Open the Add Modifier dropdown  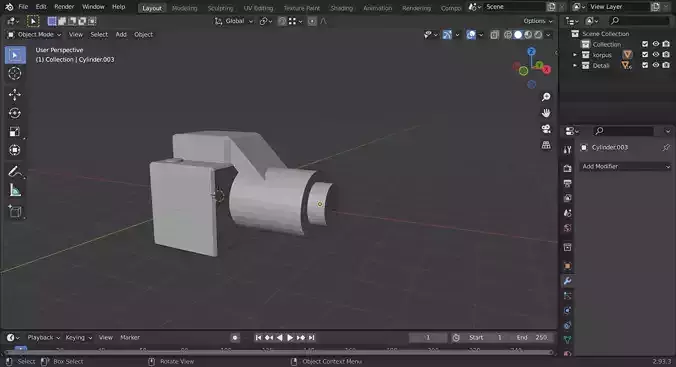625,166
